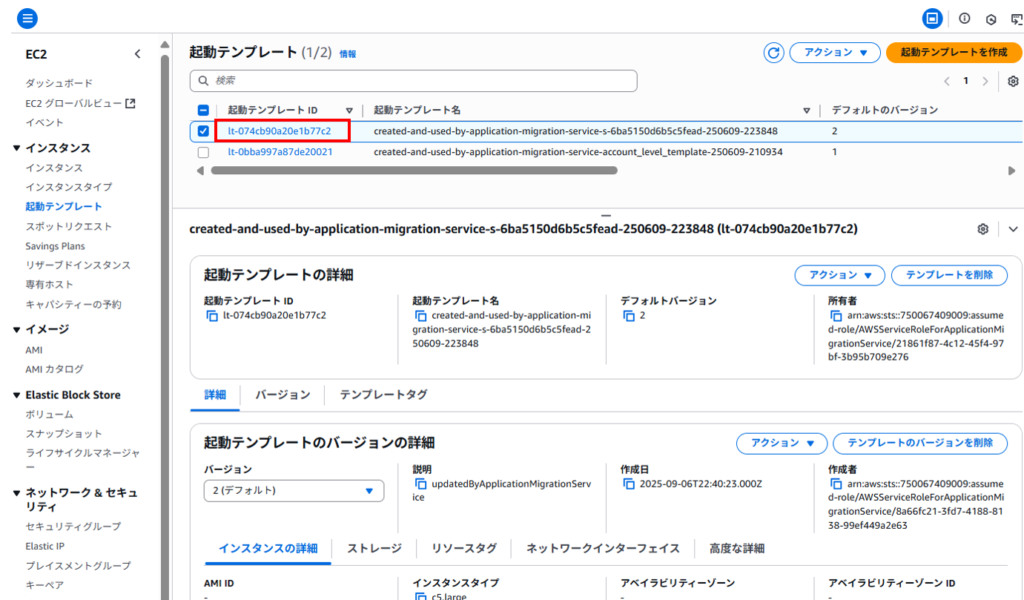Click テンプレートを削除 button

[950, 276]
